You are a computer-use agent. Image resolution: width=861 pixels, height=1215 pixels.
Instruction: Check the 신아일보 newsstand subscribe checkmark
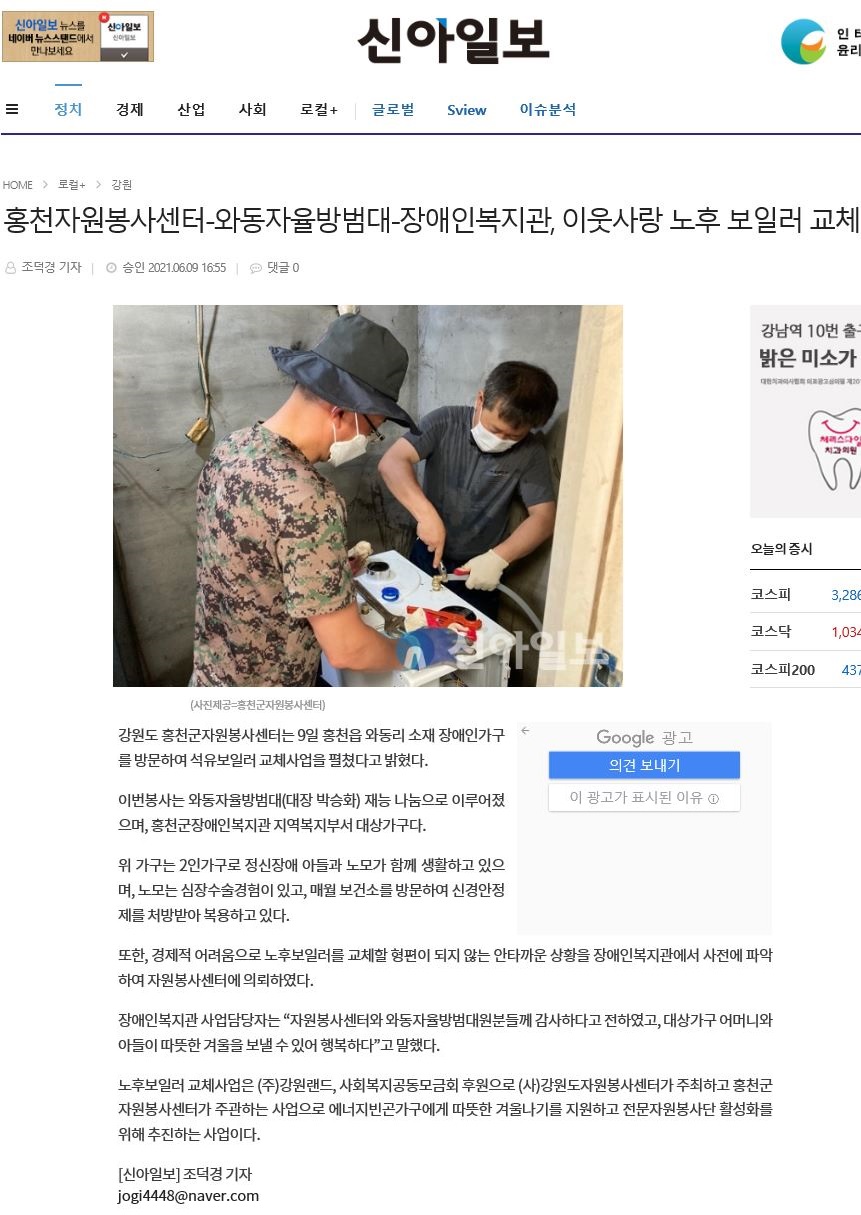tap(126, 55)
